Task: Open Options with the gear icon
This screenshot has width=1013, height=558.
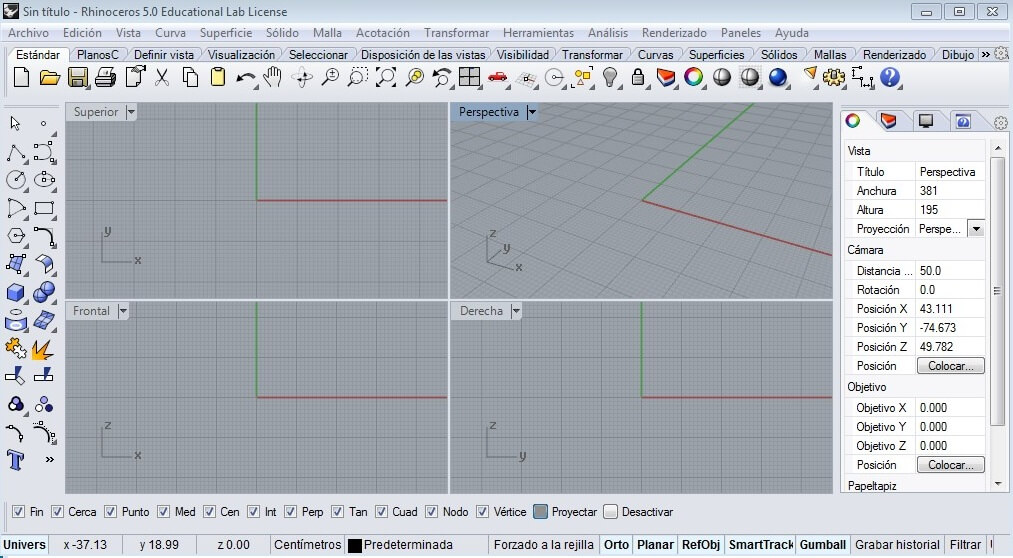Action: tap(833, 78)
